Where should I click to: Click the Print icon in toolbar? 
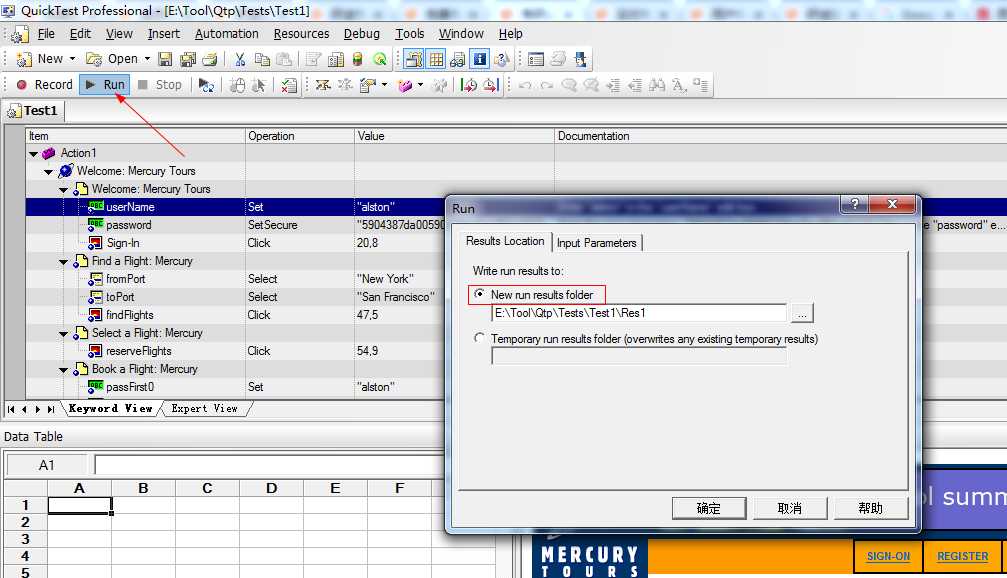pos(209,59)
